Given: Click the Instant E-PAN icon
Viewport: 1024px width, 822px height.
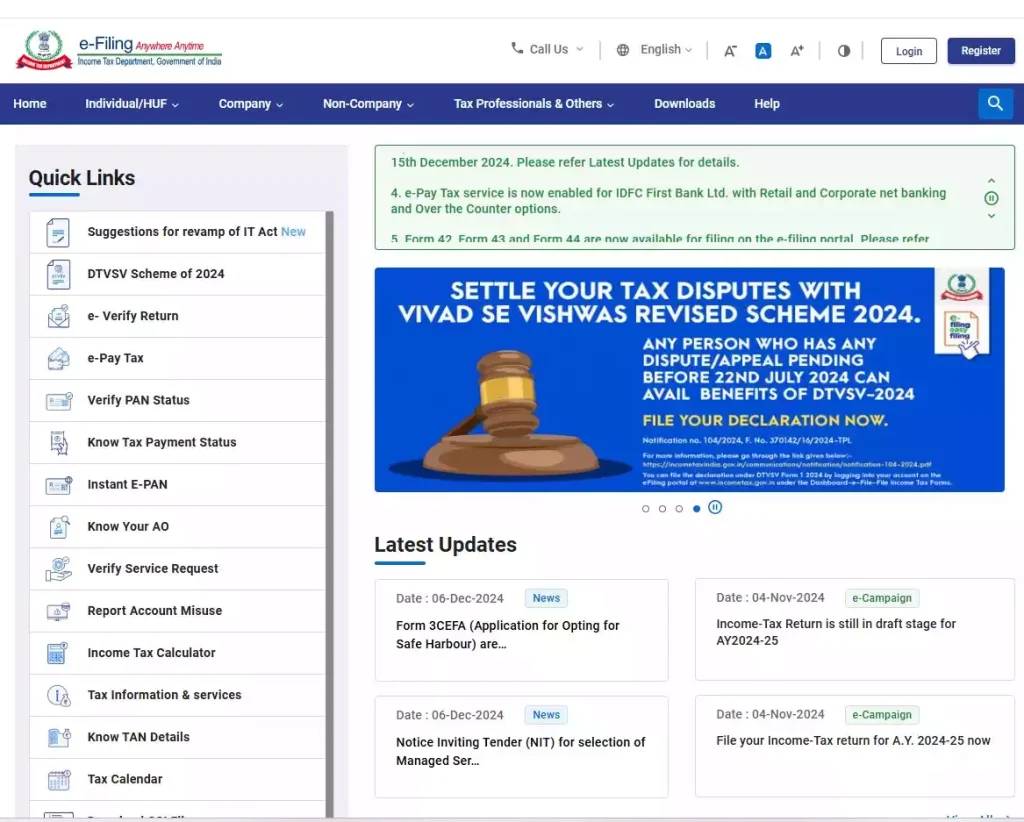Looking at the screenshot, I should tap(58, 485).
